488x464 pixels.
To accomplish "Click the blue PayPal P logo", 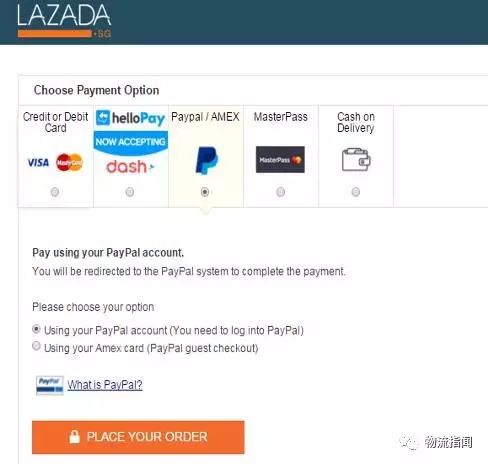I will pyautogui.click(x=206, y=160).
